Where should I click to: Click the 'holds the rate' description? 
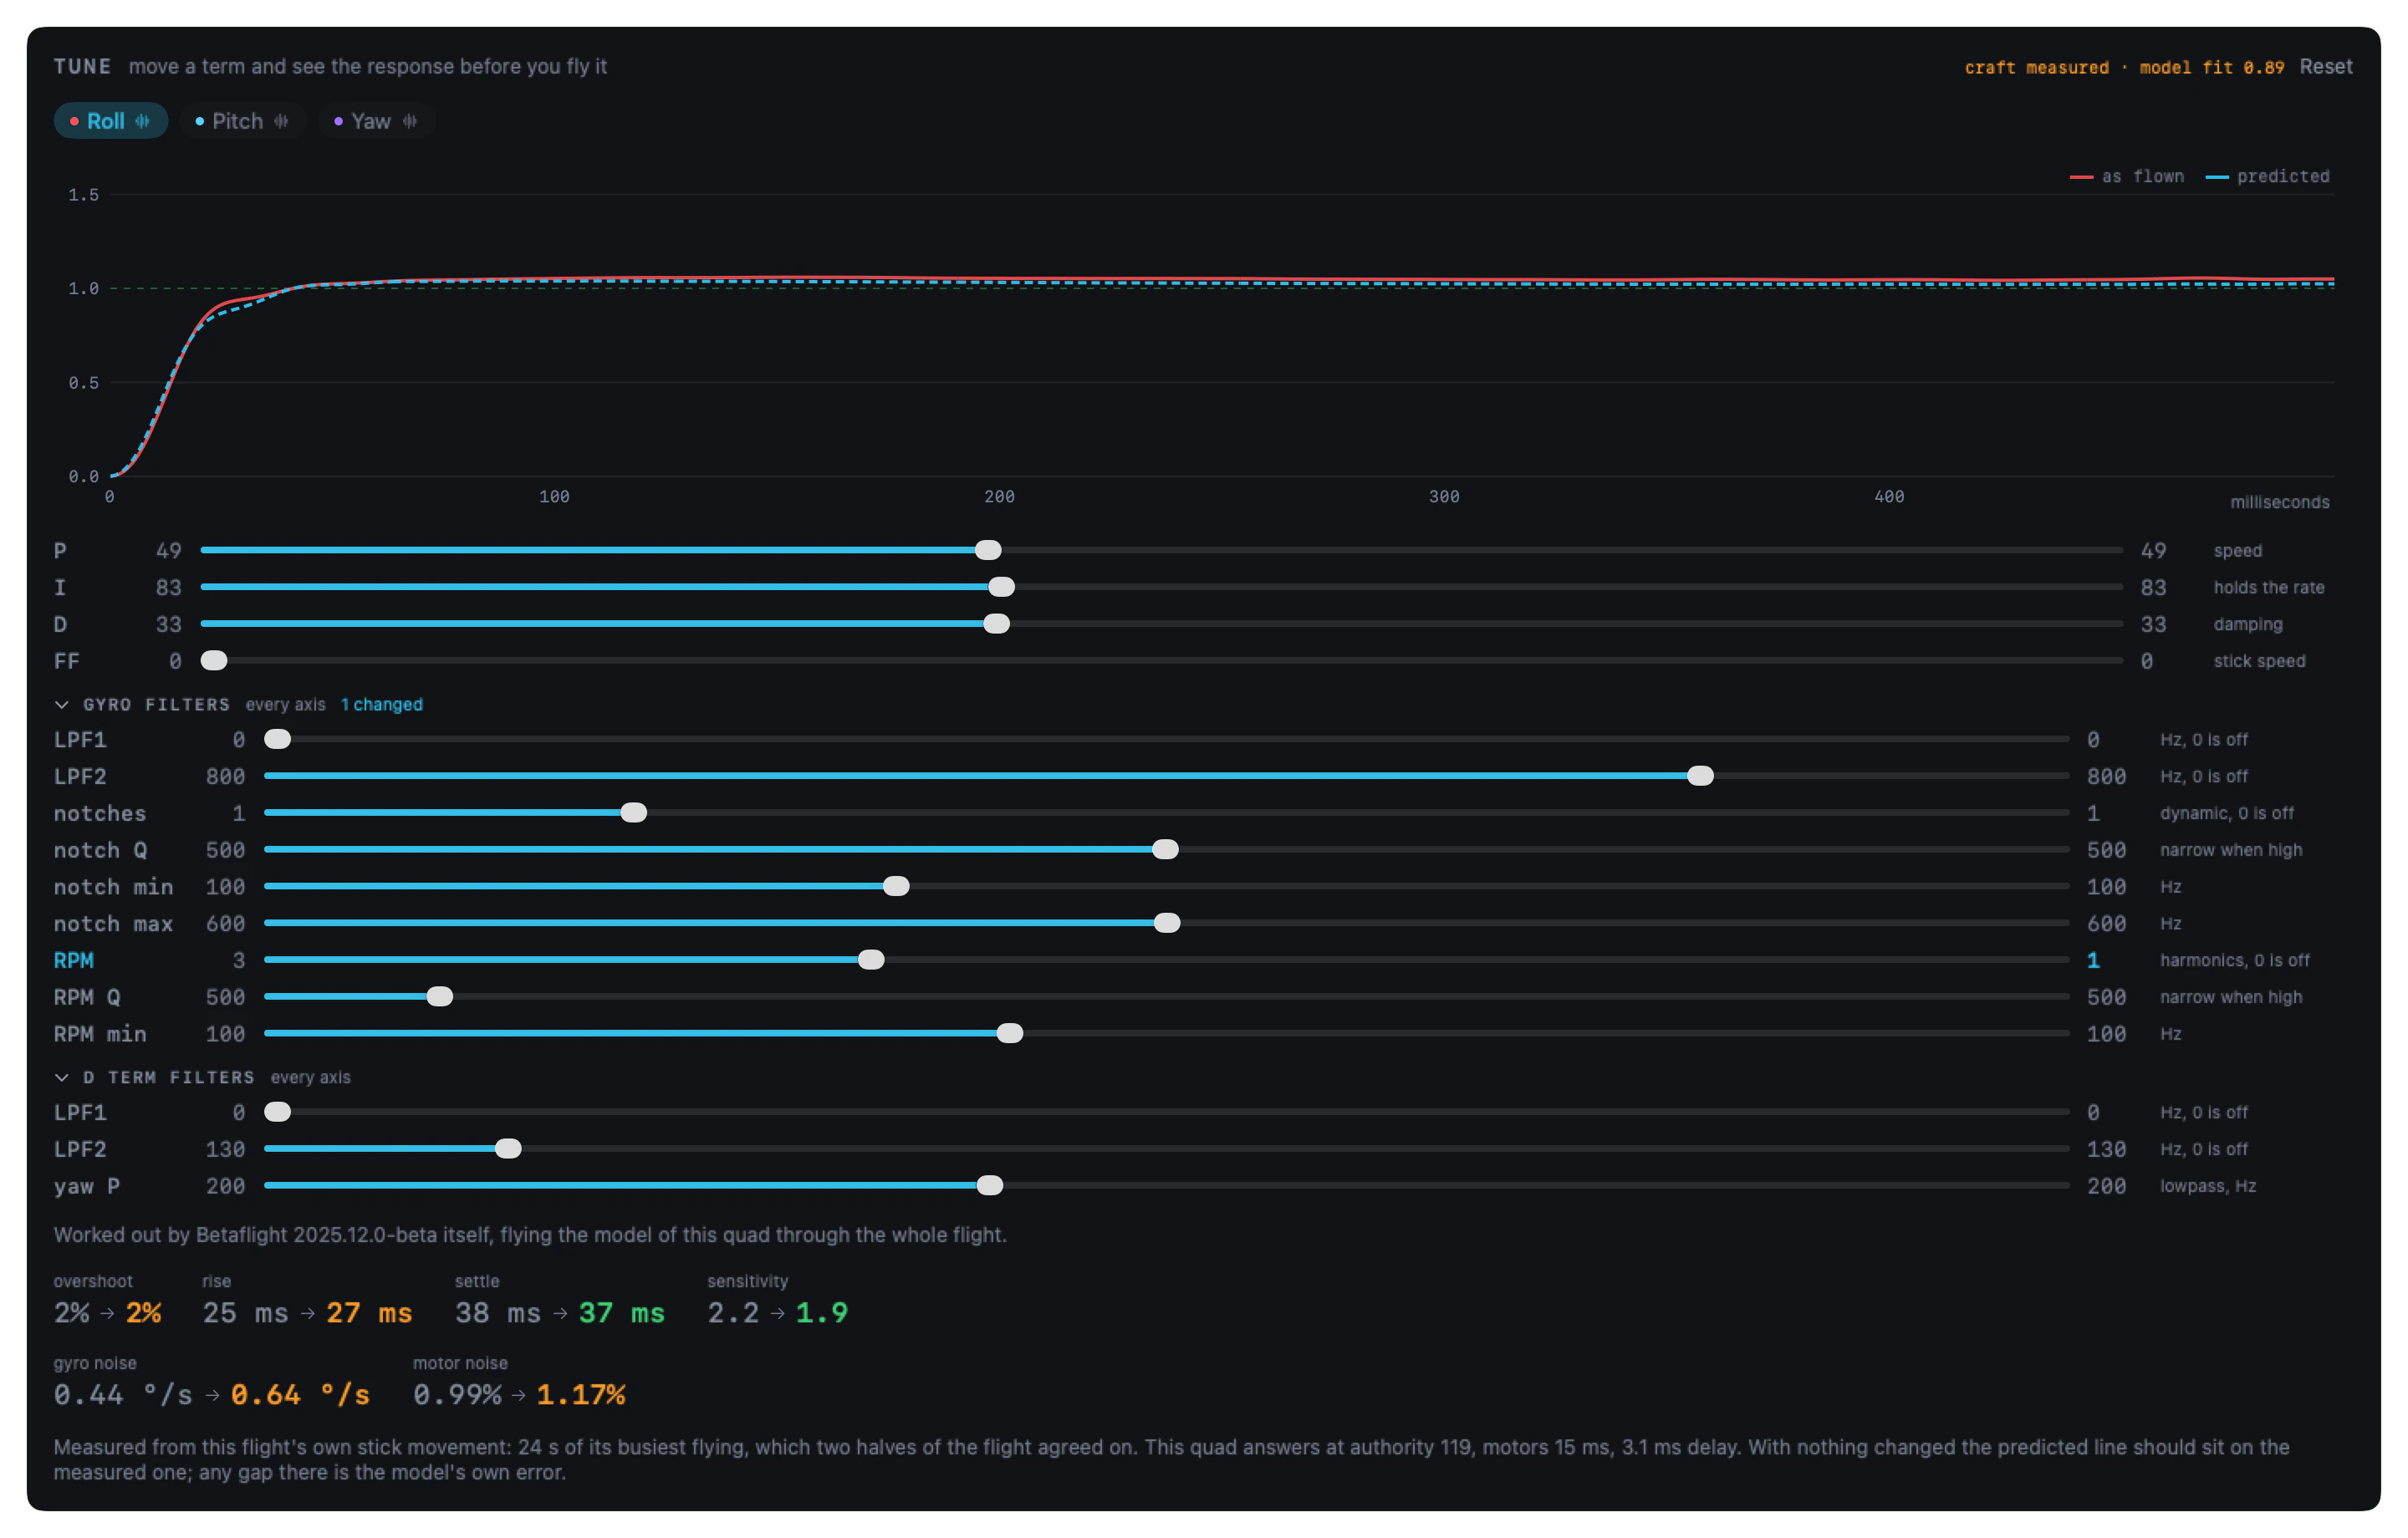pos(2268,588)
